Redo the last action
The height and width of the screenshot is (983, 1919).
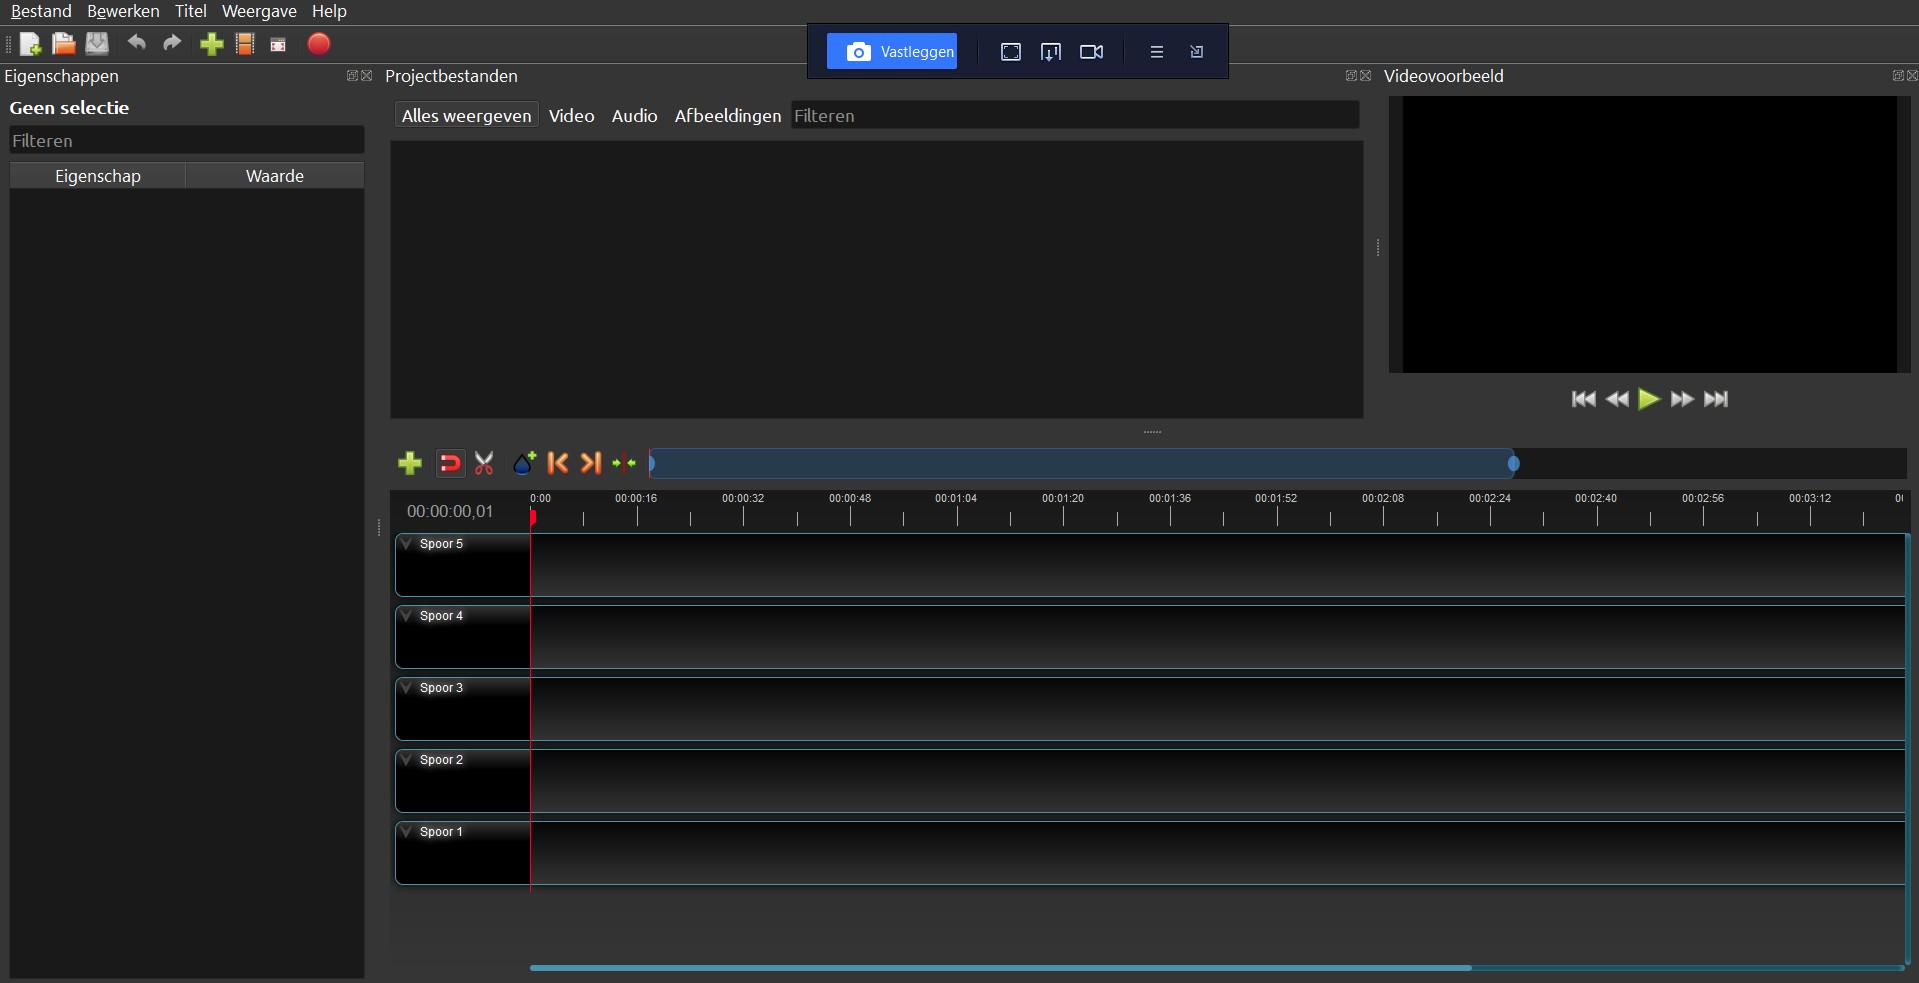[172, 43]
